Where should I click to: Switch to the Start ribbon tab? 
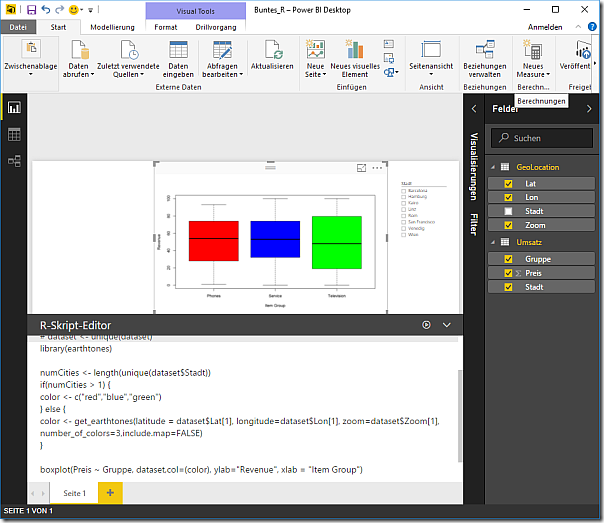[58, 27]
